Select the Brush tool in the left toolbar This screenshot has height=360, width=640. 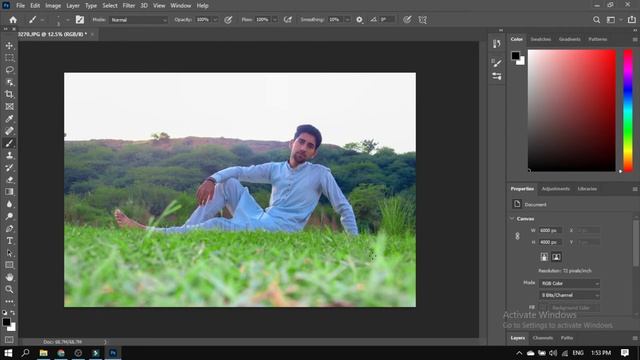[x=9, y=143]
